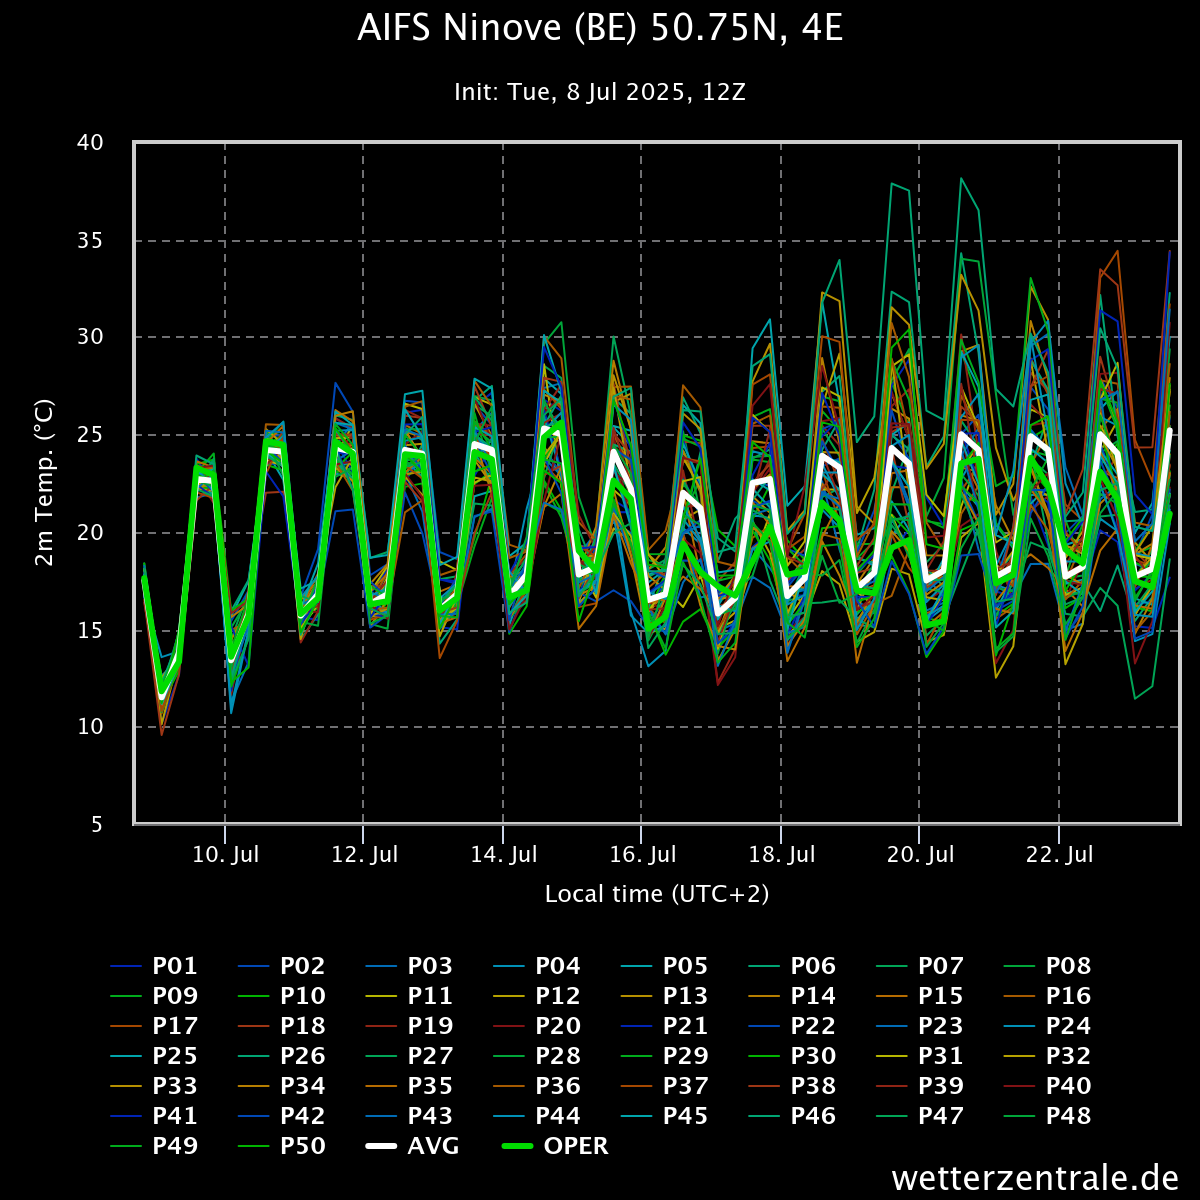Select the P23 legend item
This screenshot has height=1200, width=1200.
[920, 1026]
